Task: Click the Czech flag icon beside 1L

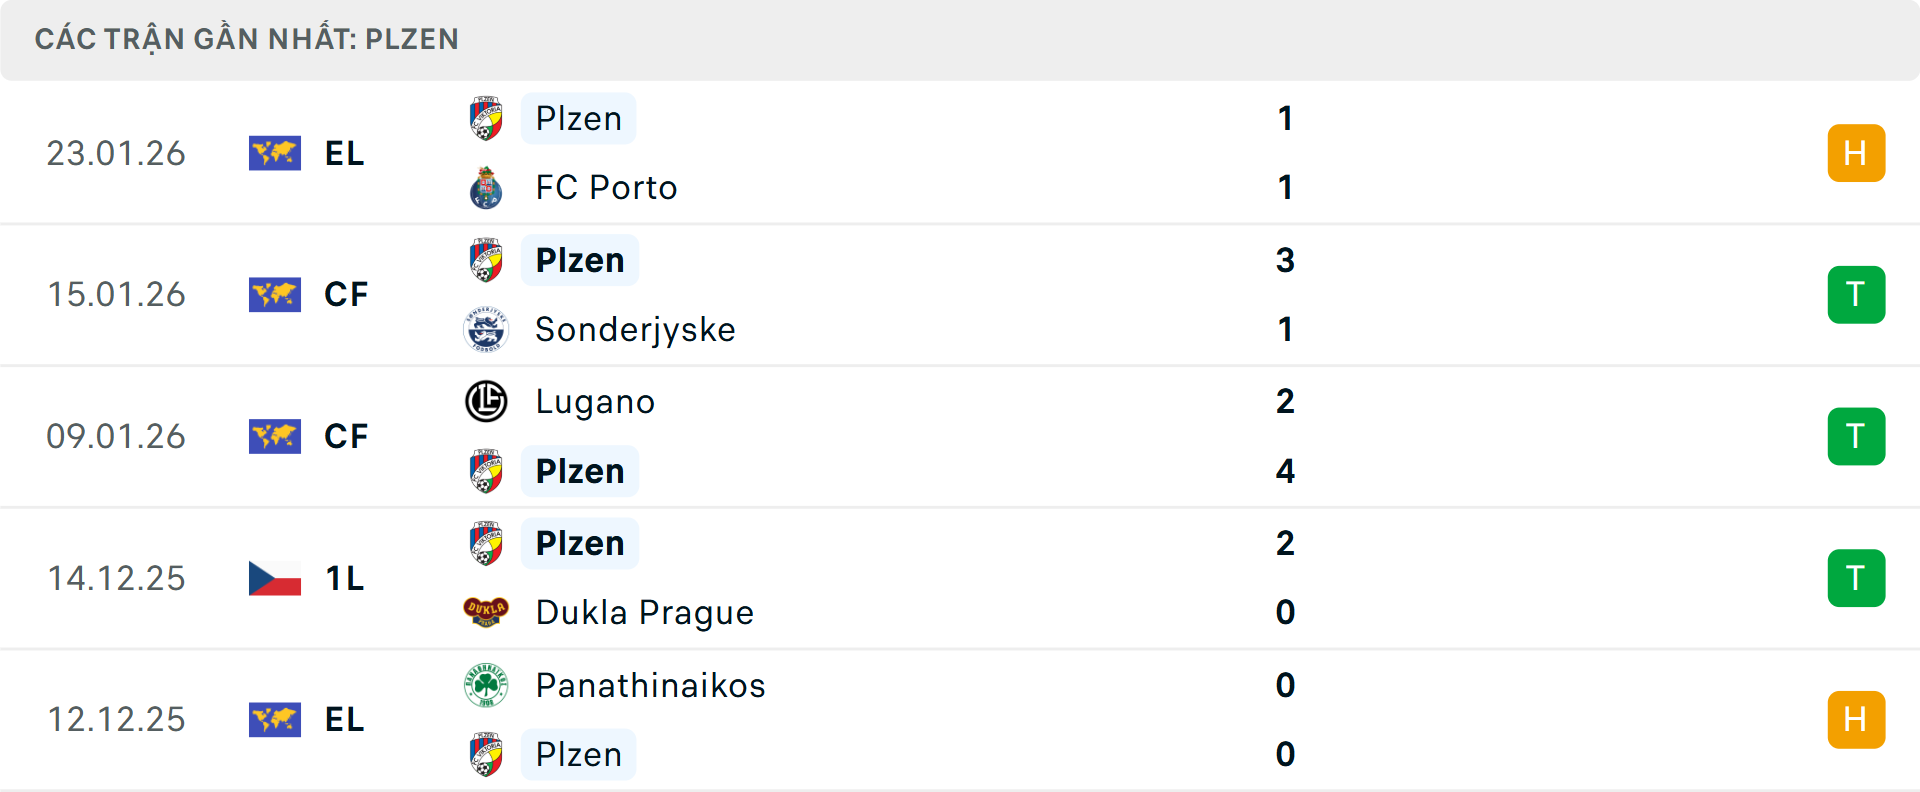Action: tap(275, 578)
